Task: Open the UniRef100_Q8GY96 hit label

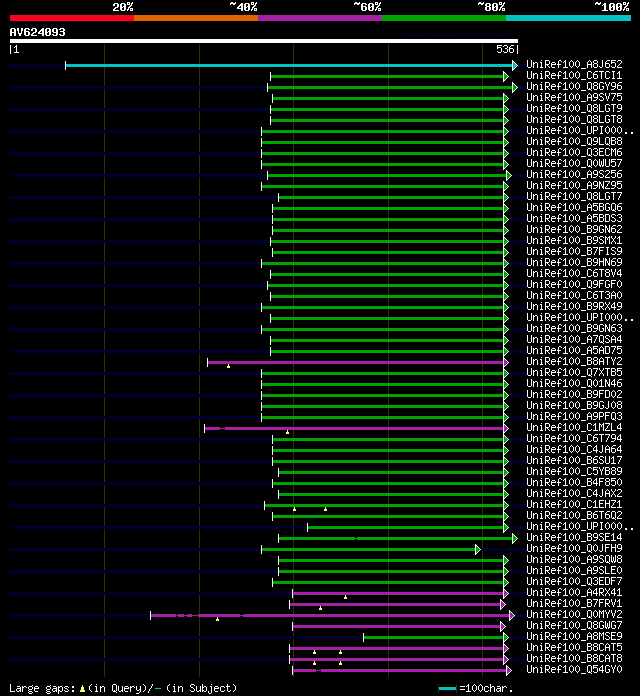Action: click(x=574, y=87)
